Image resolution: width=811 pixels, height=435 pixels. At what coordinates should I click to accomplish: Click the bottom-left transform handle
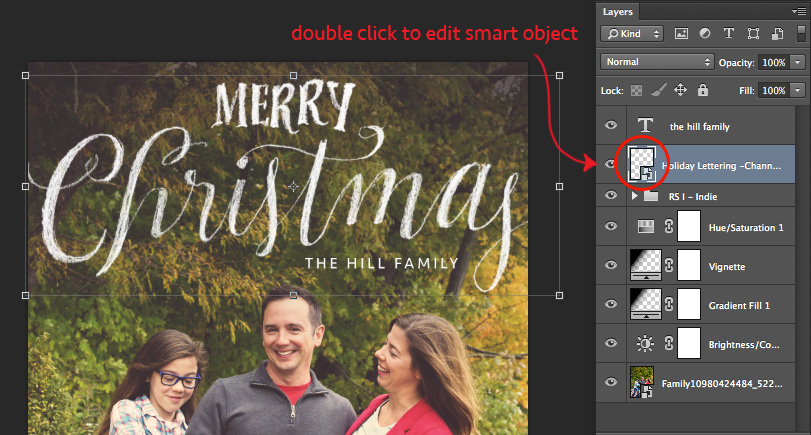point(26,295)
